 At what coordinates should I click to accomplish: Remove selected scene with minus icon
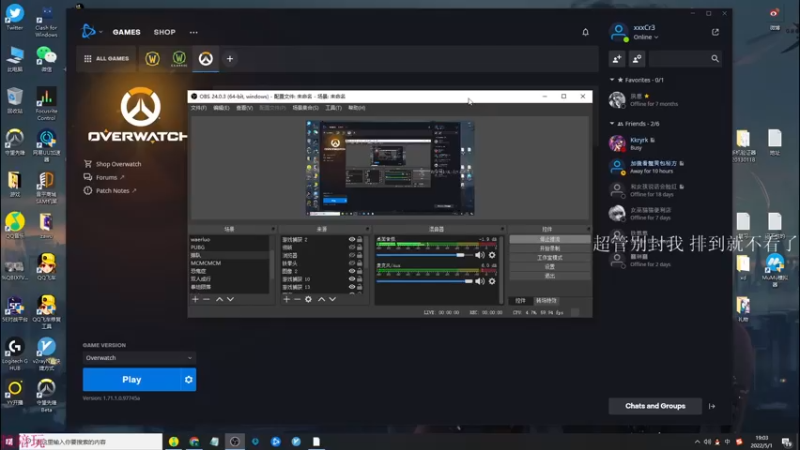coord(207,299)
